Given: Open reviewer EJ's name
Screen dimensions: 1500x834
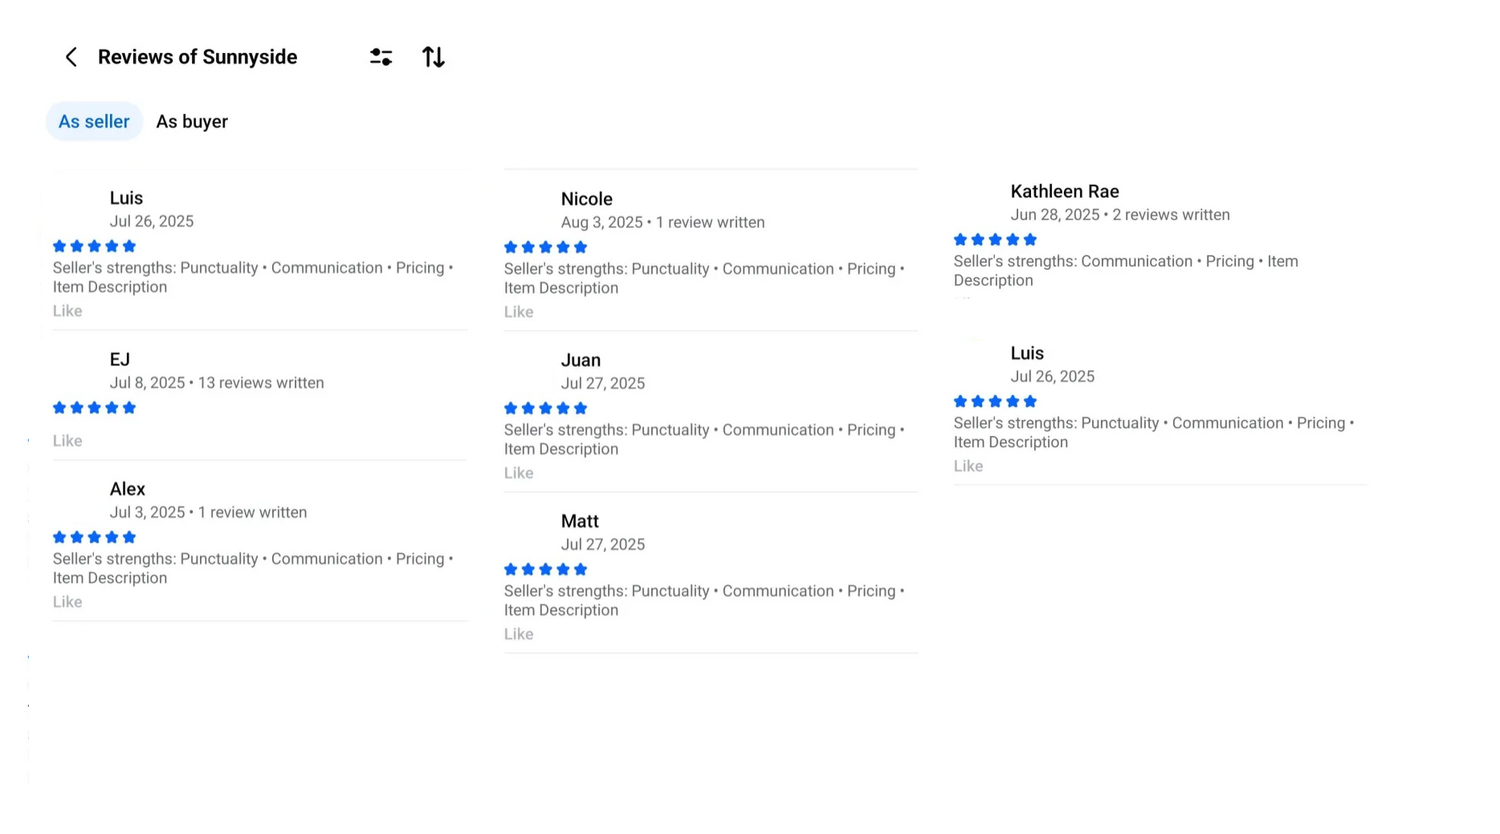Looking at the screenshot, I should point(120,359).
